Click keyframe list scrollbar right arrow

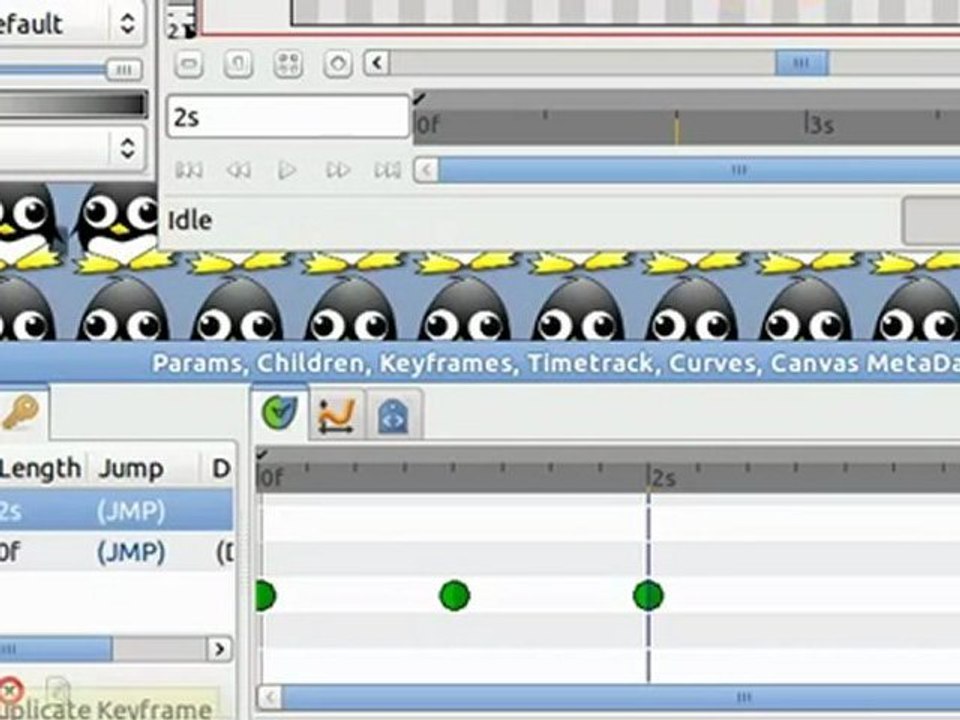[220, 648]
